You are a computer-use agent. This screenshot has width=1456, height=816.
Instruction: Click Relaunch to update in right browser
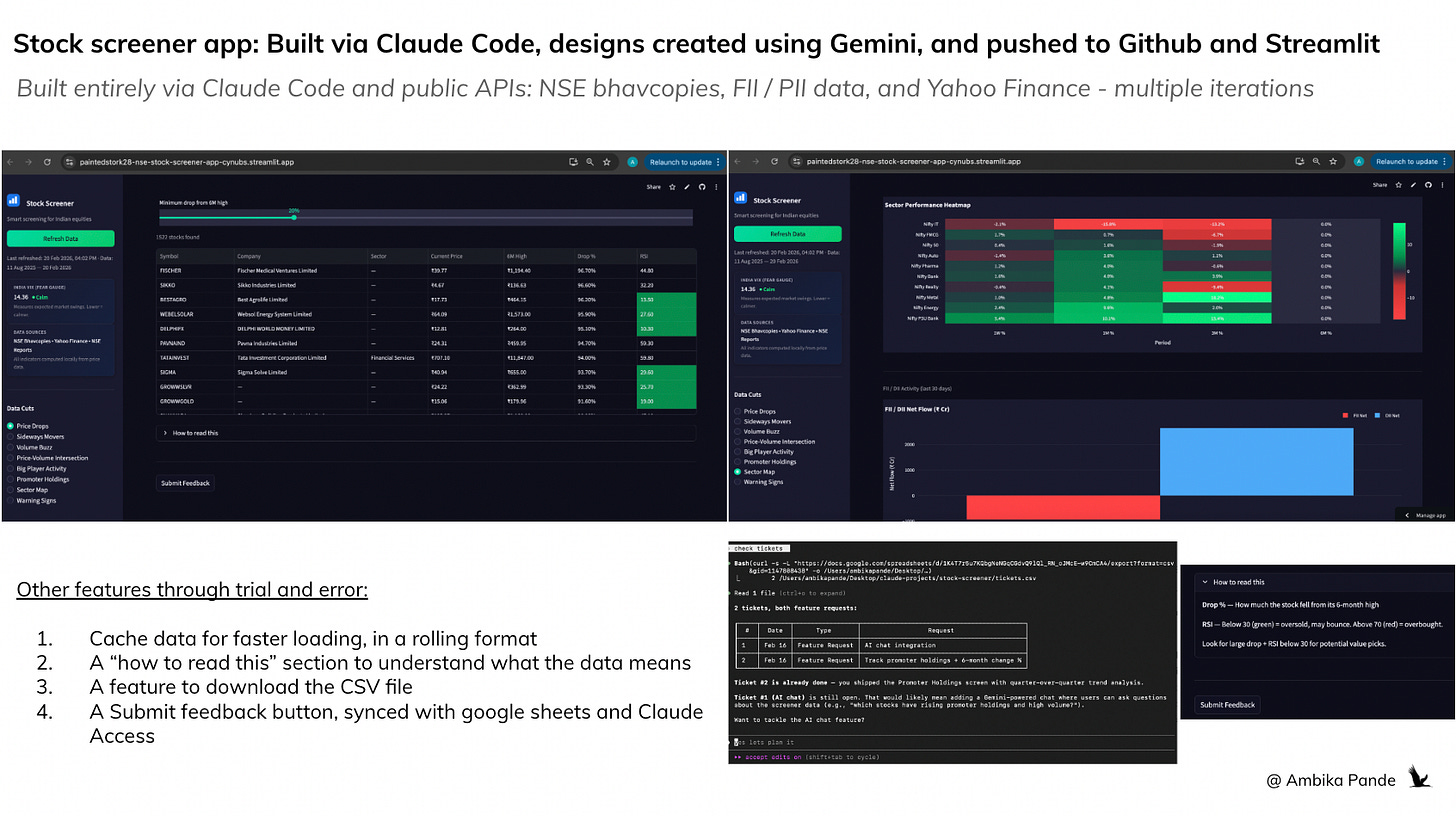point(1407,161)
